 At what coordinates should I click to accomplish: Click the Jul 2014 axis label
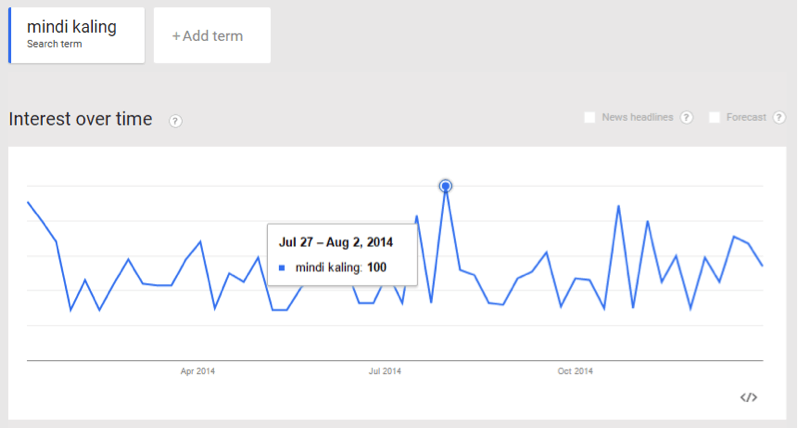pyautogui.click(x=384, y=371)
